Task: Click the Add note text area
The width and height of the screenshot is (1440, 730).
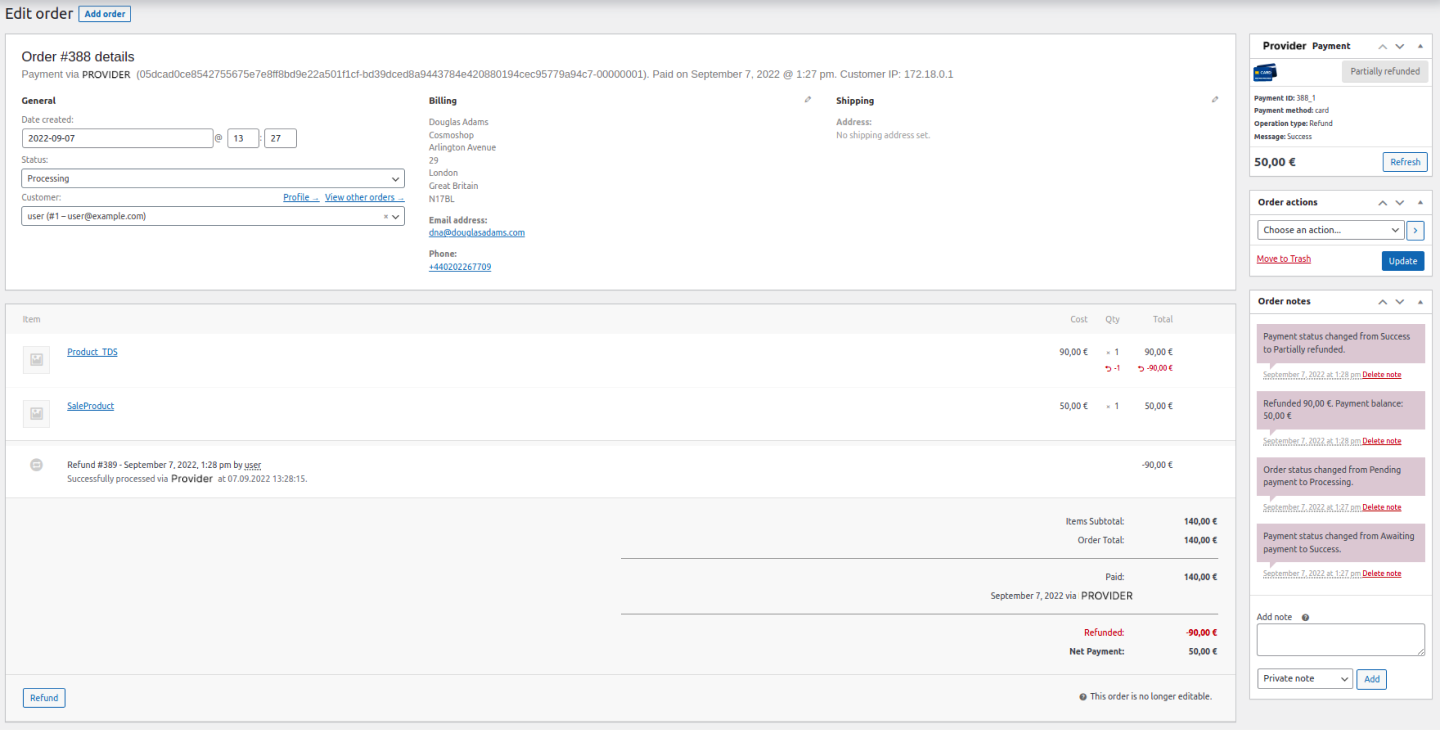Action: (x=1340, y=640)
